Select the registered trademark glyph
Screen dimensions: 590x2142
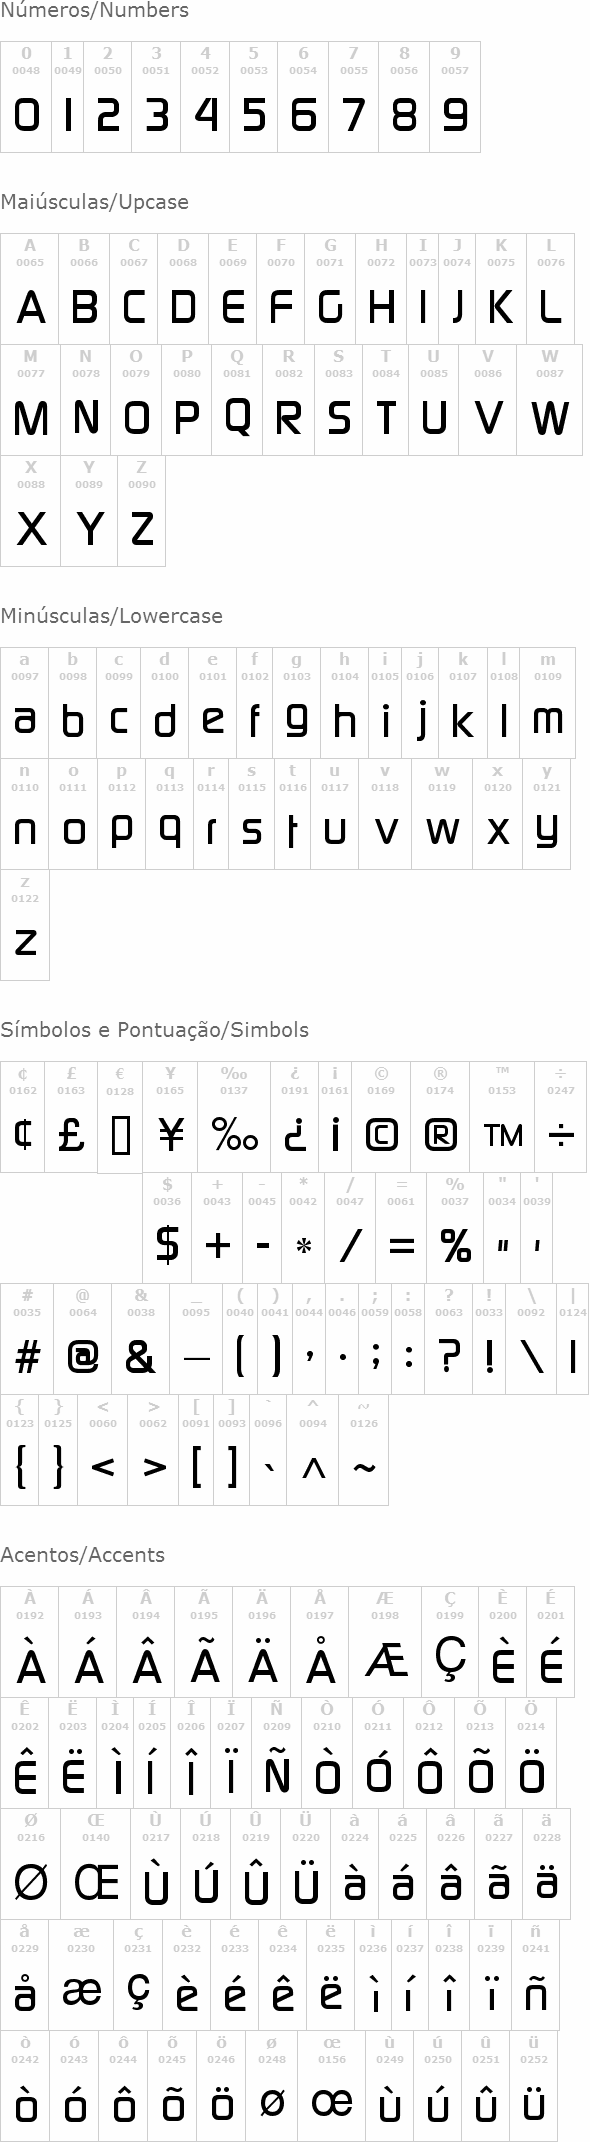[x=440, y=1134]
